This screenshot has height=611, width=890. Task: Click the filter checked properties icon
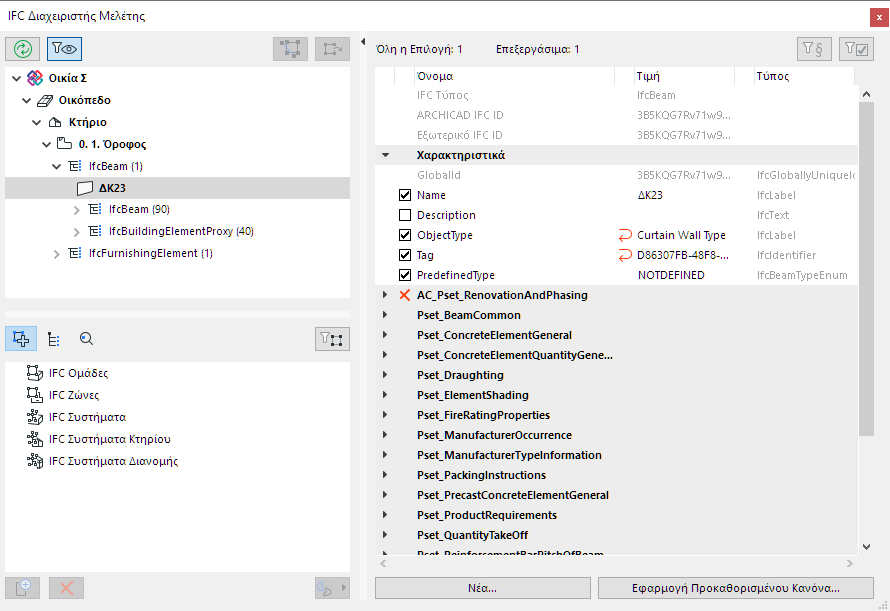(x=856, y=49)
